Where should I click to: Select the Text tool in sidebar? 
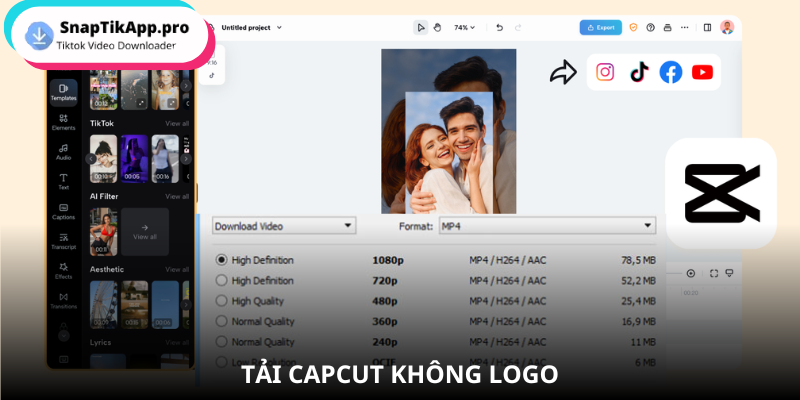tap(63, 182)
